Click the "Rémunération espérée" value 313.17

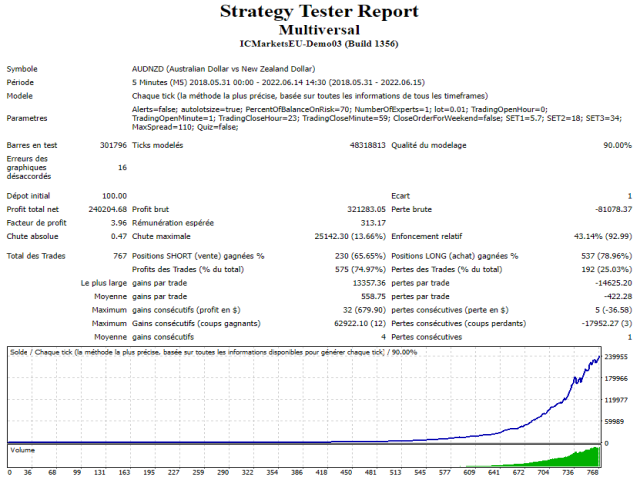pyautogui.click(x=373, y=223)
